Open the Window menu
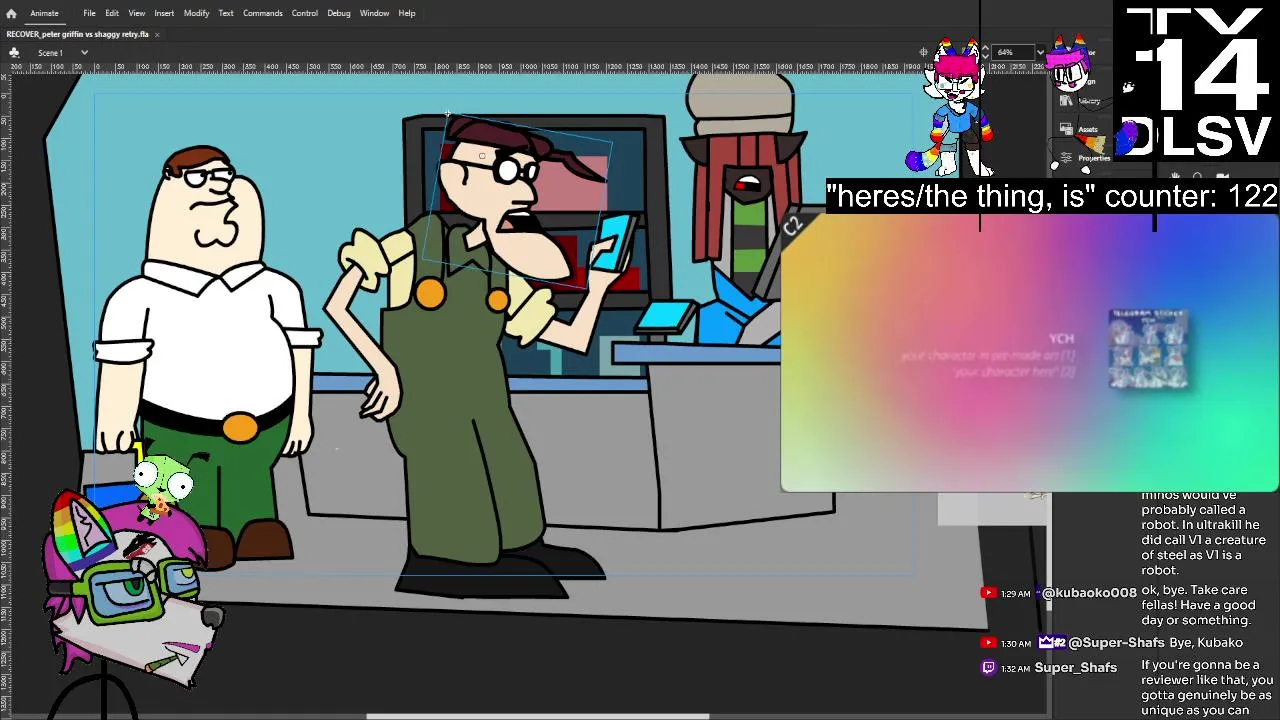Screen dimensions: 1280x720 pos(374,13)
